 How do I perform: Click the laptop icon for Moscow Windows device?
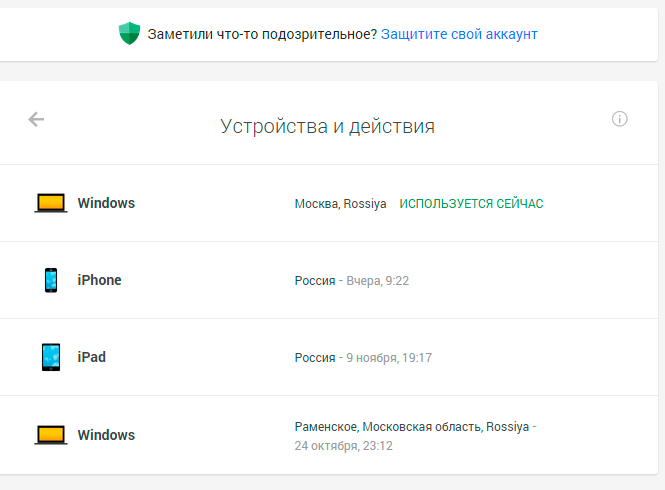[x=50, y=203]
